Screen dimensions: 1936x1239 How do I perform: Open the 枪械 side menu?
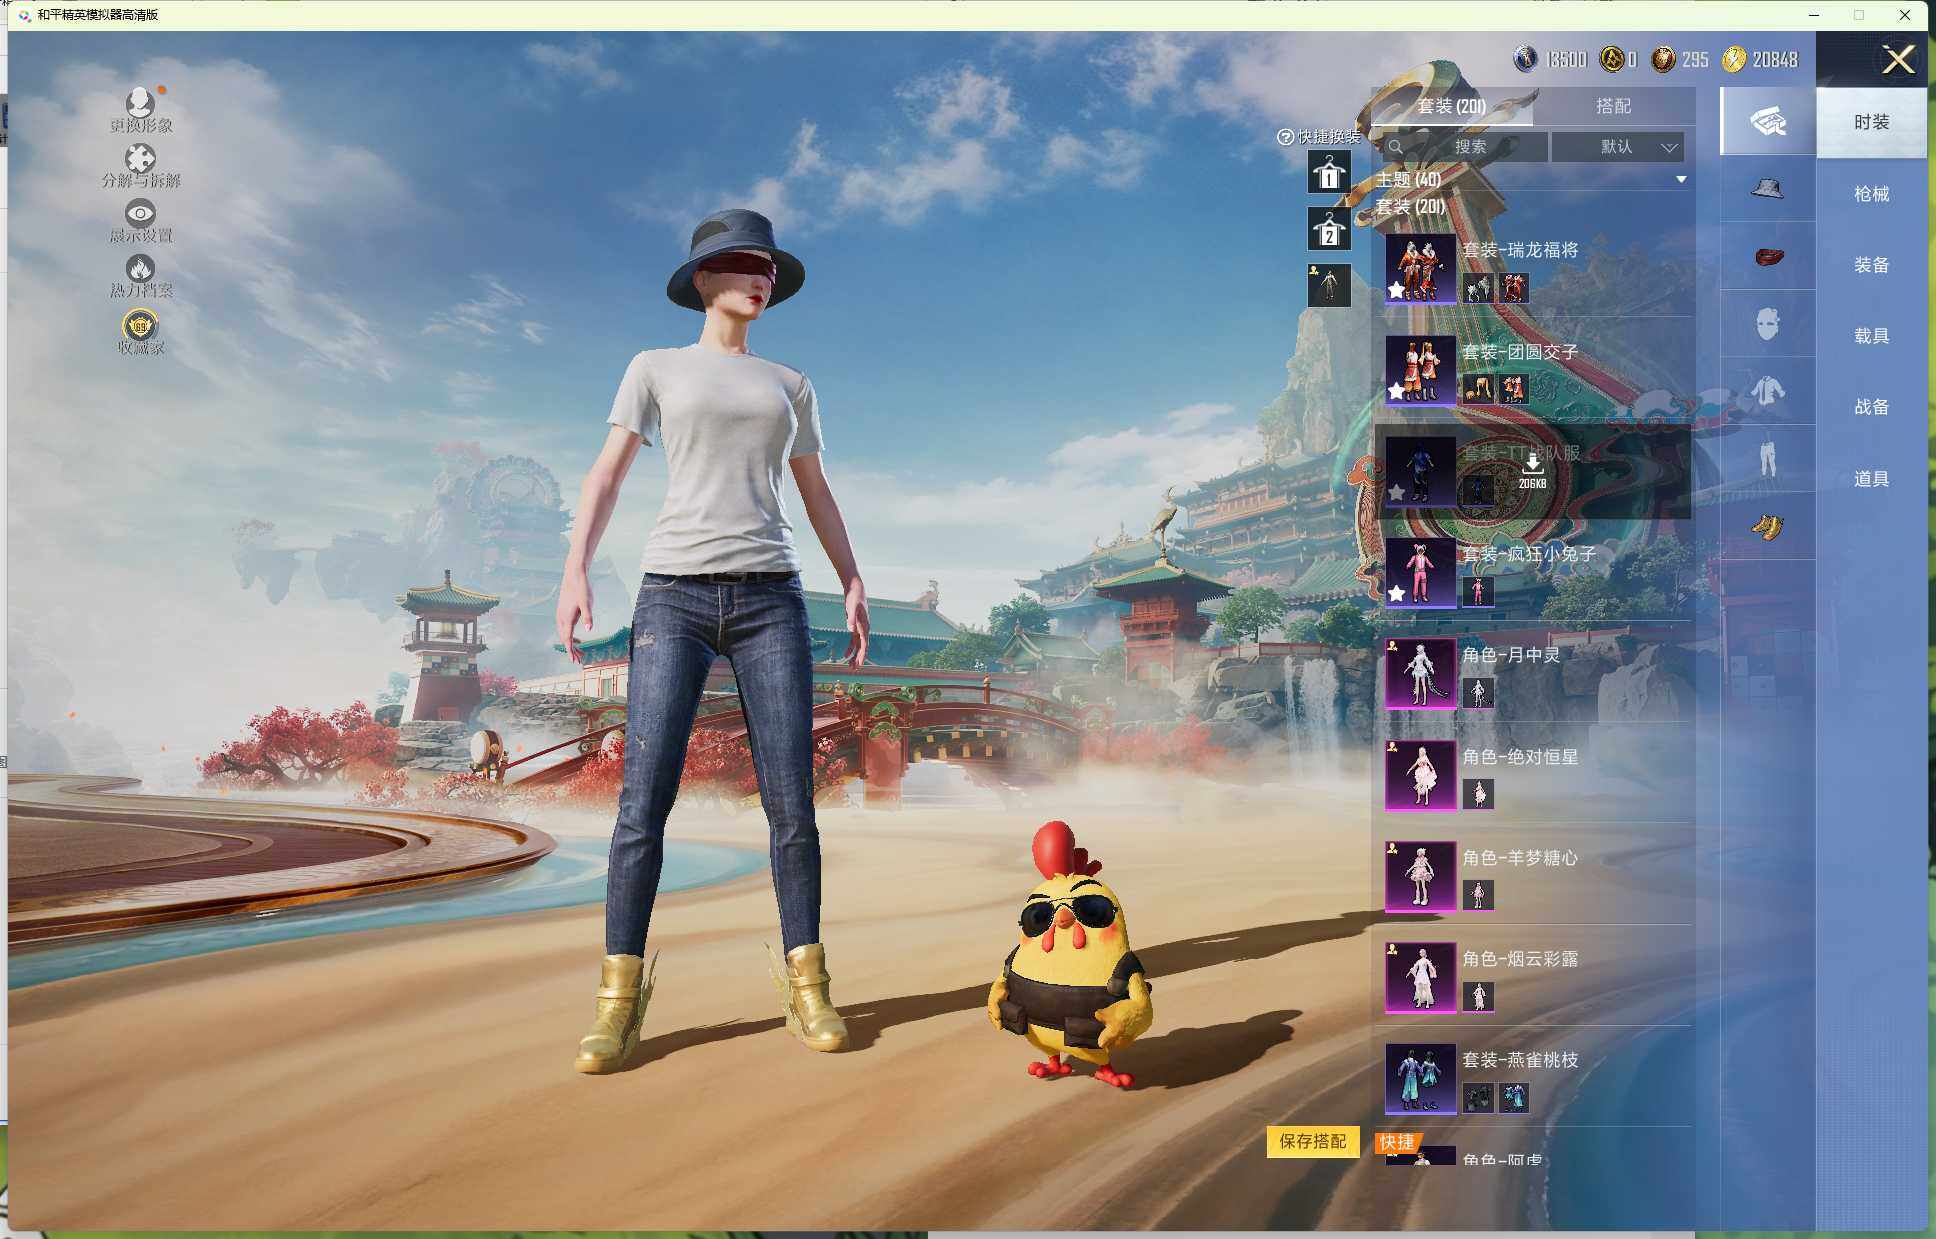1871,194
